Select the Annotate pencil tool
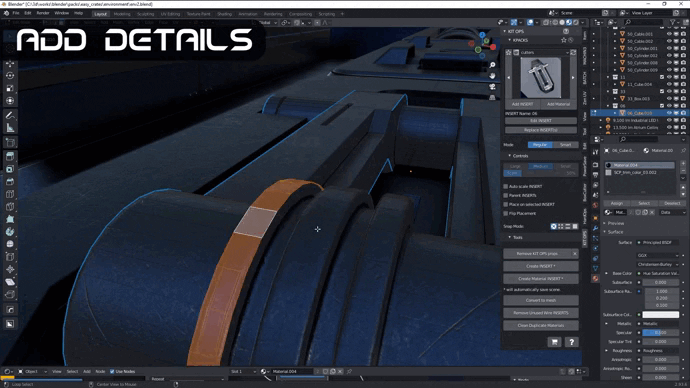The height and width of the screenshot is (388, 690). 10,115
